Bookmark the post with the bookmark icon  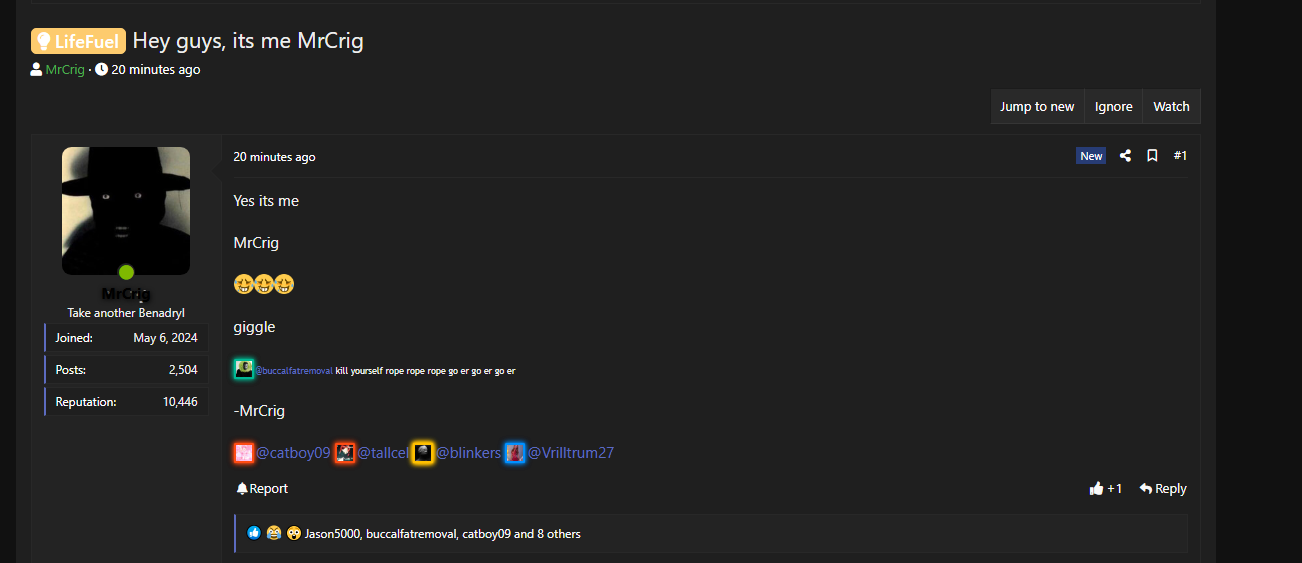(1152, 156)
